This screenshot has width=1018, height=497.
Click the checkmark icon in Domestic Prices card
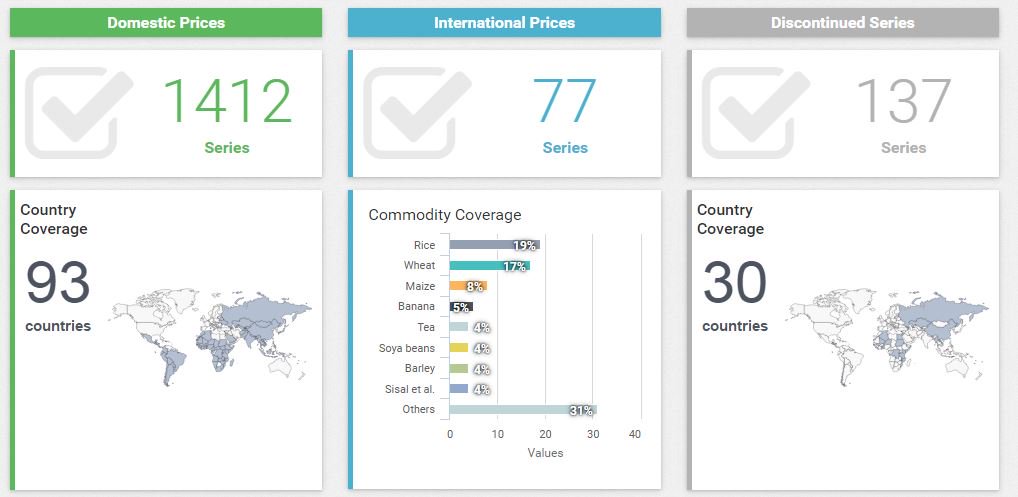click(79, 113)
